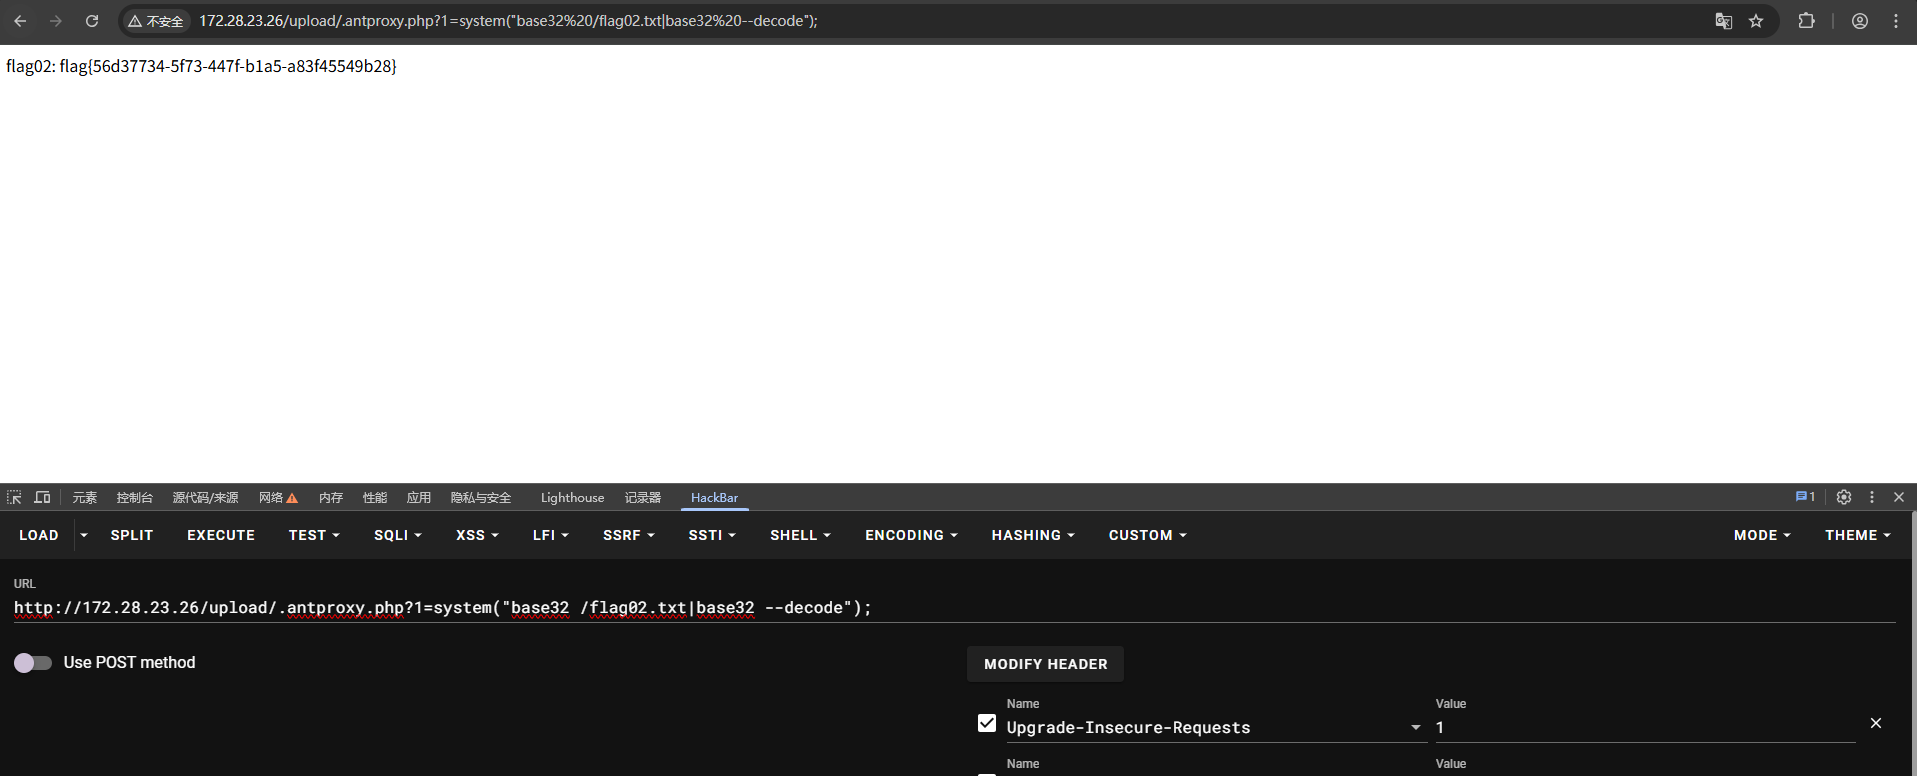Image resolution: width=1917 pixels, height=776 pixels.
Task: Expand the LOAD dropdown arrow
Action: tap(84, 535)
